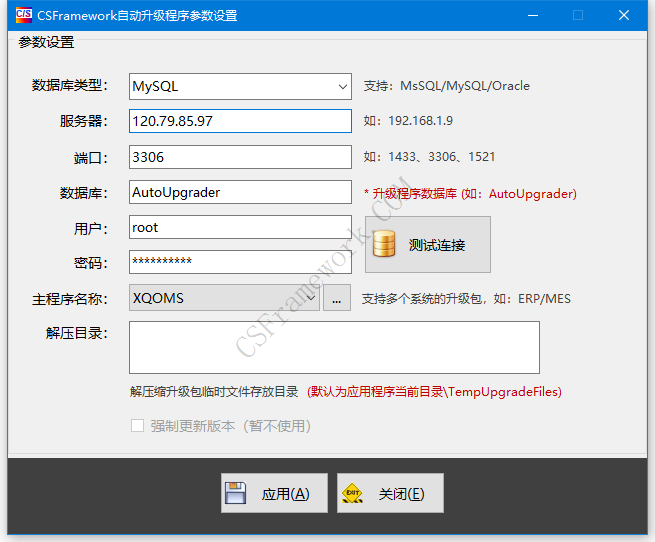Click the 如: 192.168.1.9 example text
Viewport: 655px width, 542px height.
point(408,121)
